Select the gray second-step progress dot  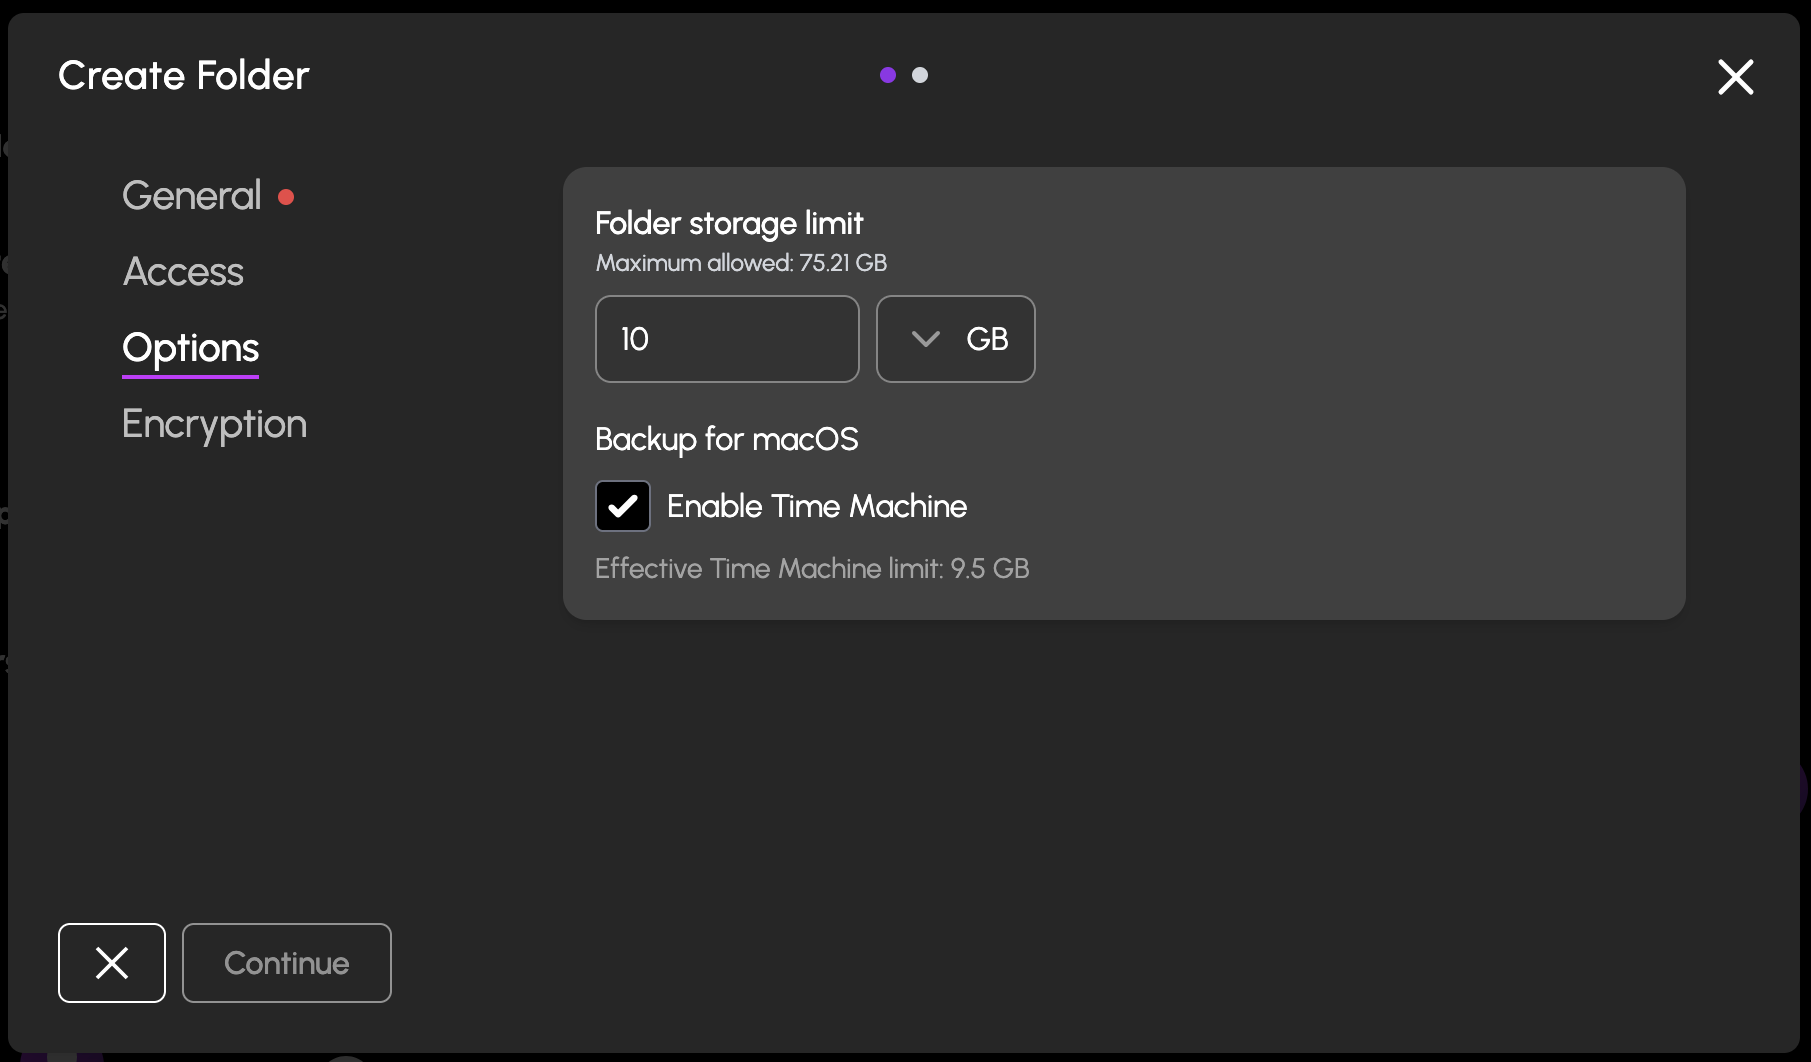tap(920, 74)
